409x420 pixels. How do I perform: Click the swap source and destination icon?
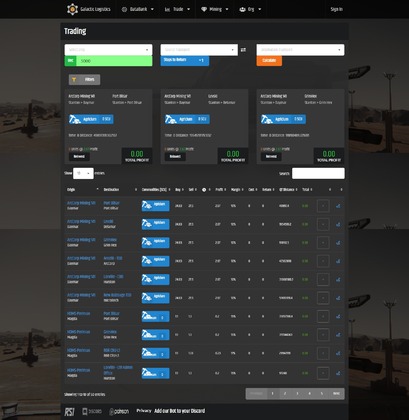tap(243, 50)
